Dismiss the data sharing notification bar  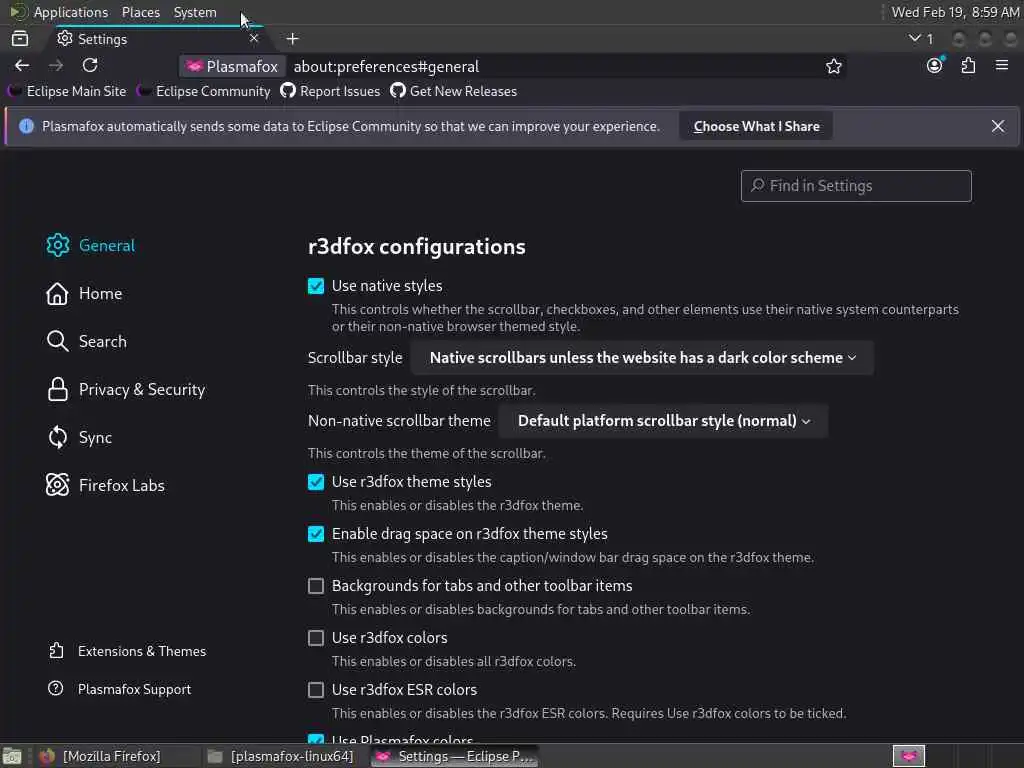[x=997, y=126]
